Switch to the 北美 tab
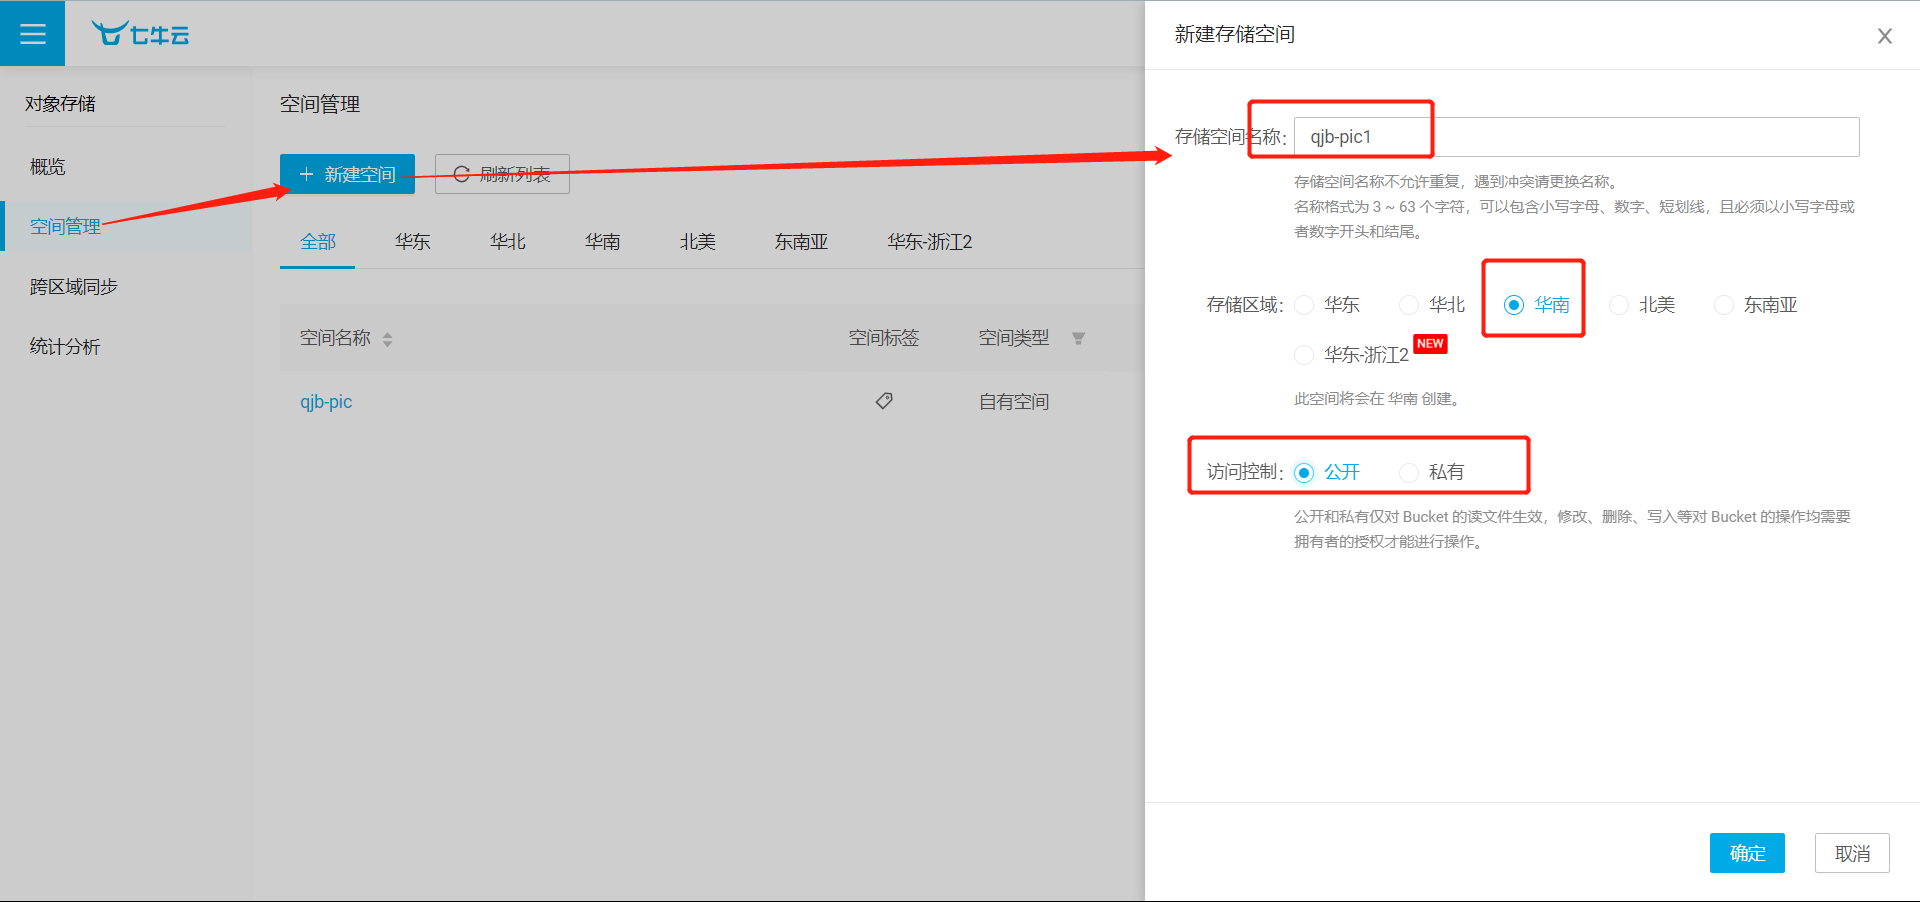This screenshot has height=902, width=1920. pos(697,242)
